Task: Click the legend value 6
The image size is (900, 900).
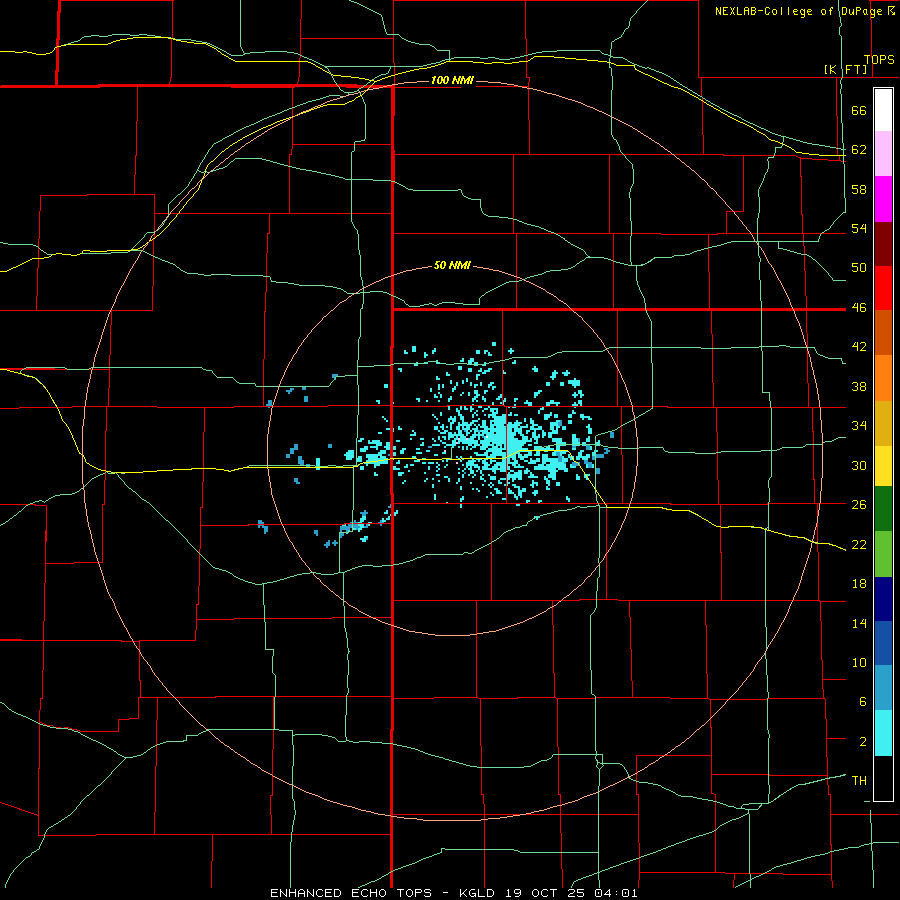Action: click(x=863, y=702)
